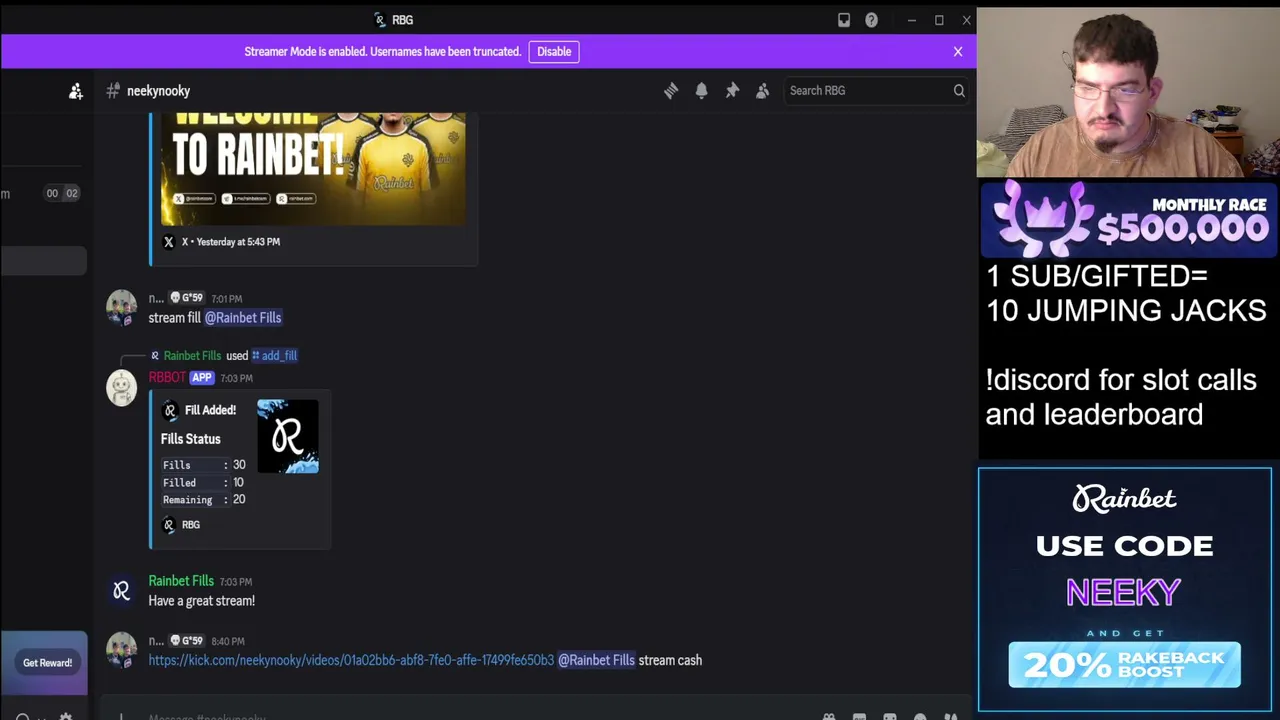Screen dimensions: 1280x720
Task: Click the Get Reward! button
Action: [x=47, y=663]
